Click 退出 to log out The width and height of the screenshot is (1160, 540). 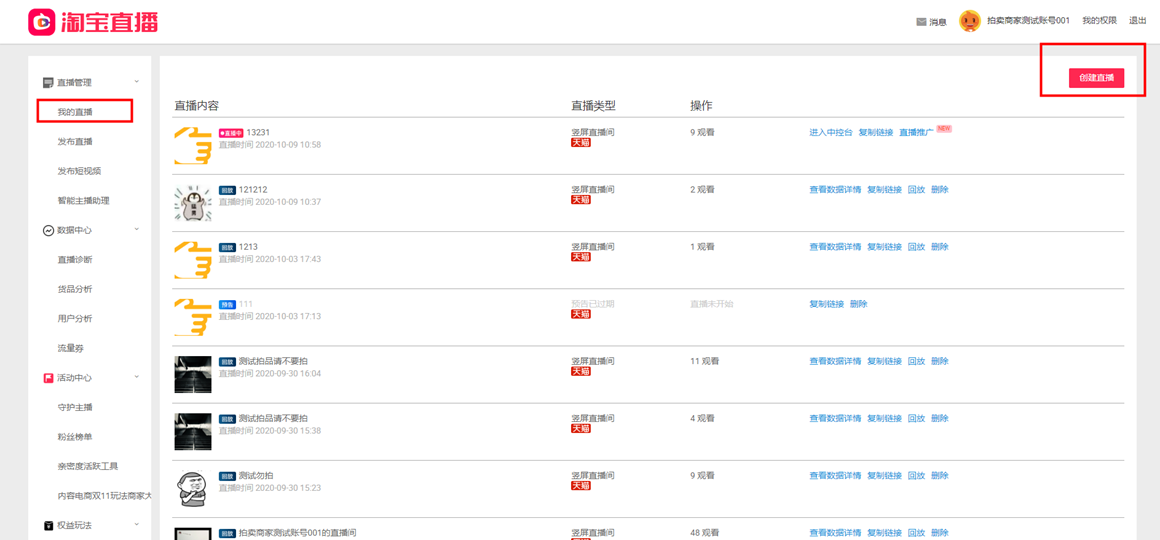(x=1138, y=21)
